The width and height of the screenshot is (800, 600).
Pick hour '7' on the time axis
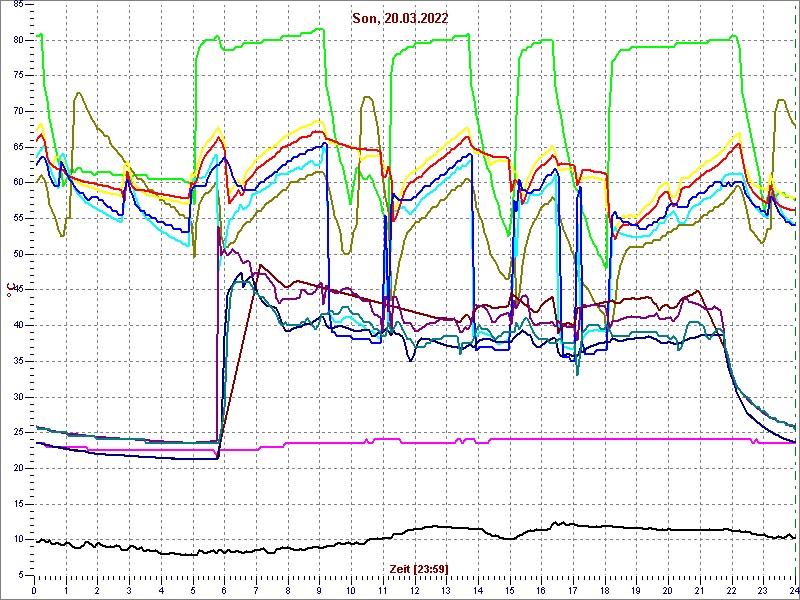pos(256,589)
